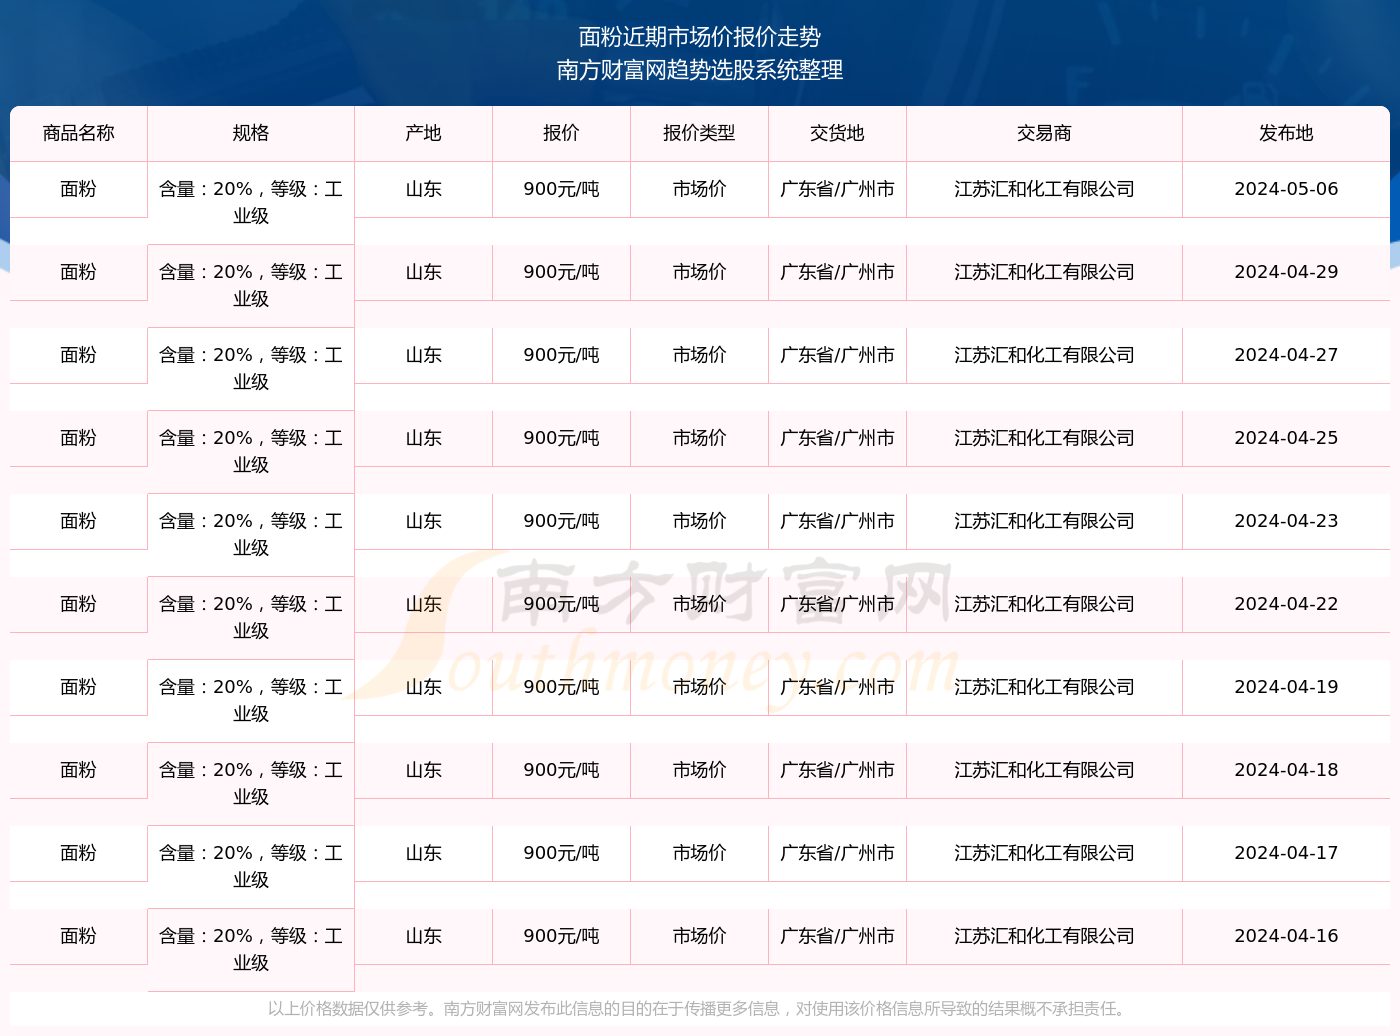1400x1036 pixels.
Task: Select the date 2024-04-22 cell
Action: click(x=1286, y=604)
